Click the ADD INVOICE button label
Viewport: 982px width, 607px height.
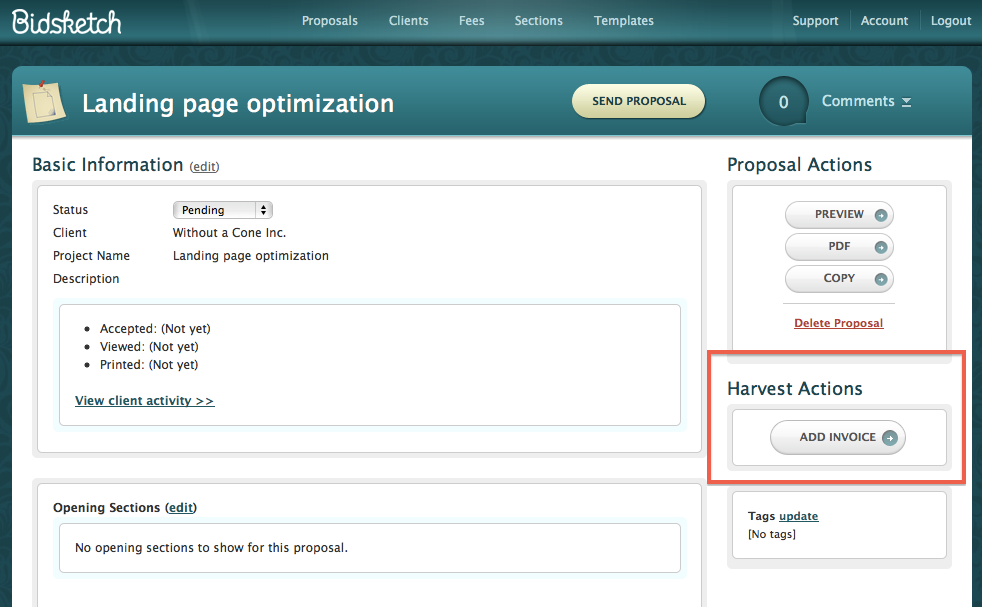[x=837, y=437]
